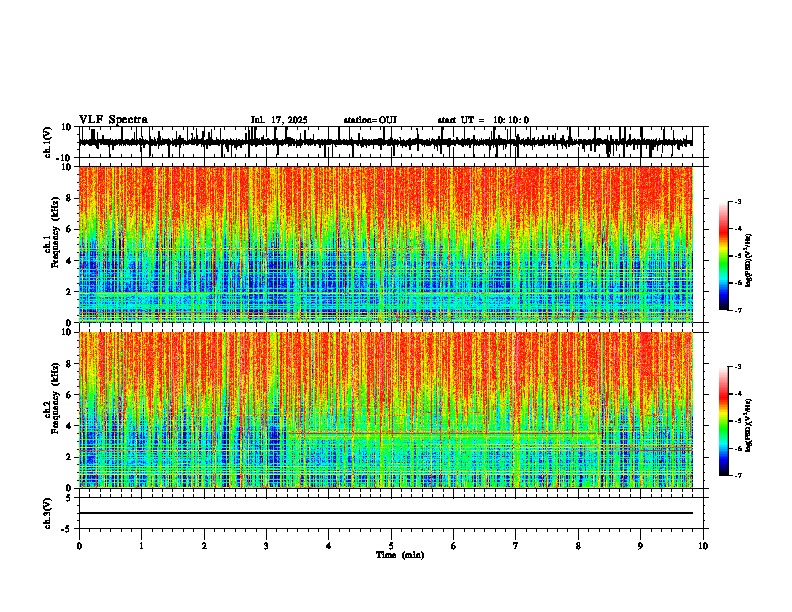This screenshot has width=792, height=612.
Task: Click the 8 kHz tick on ch.2 frequency axis
Action: (x=70, y=363)
